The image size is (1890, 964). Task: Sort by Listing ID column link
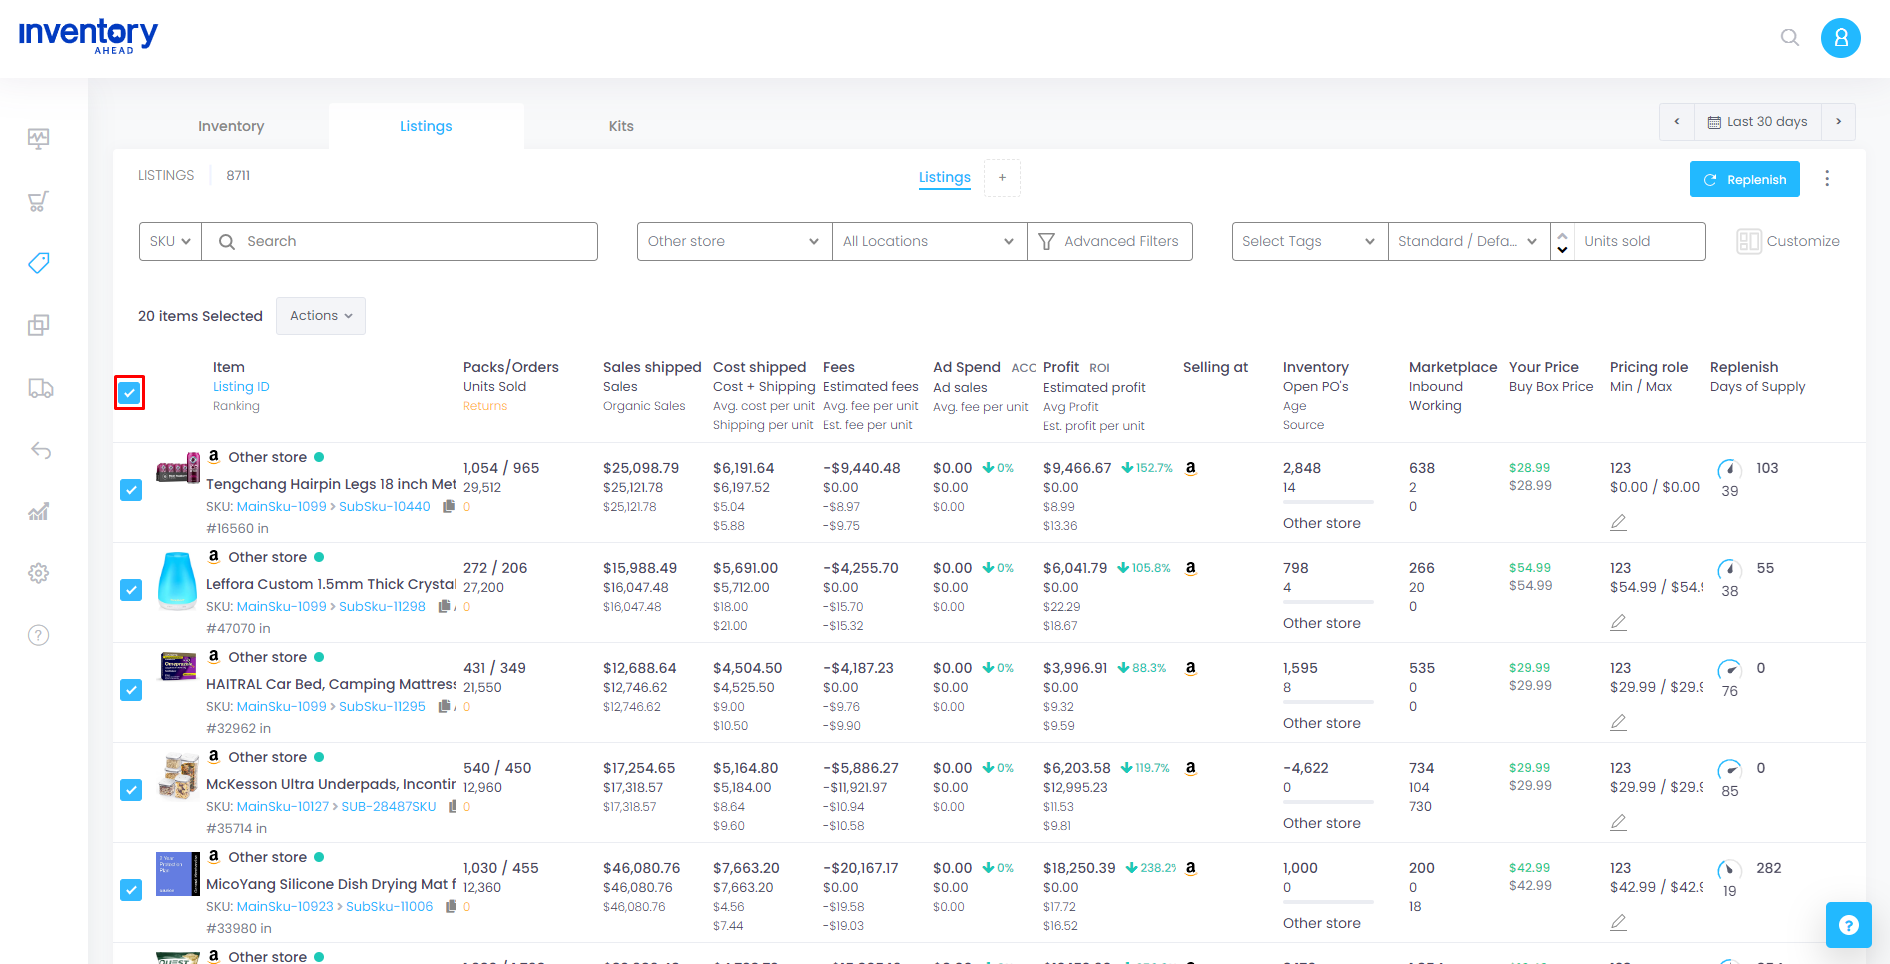pos(241,387)
